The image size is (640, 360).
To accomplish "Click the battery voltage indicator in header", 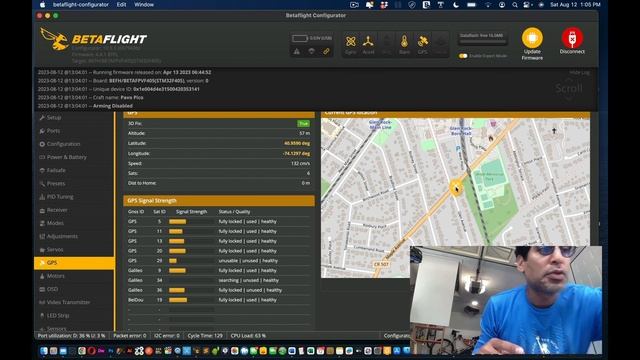I will point(300,38).
